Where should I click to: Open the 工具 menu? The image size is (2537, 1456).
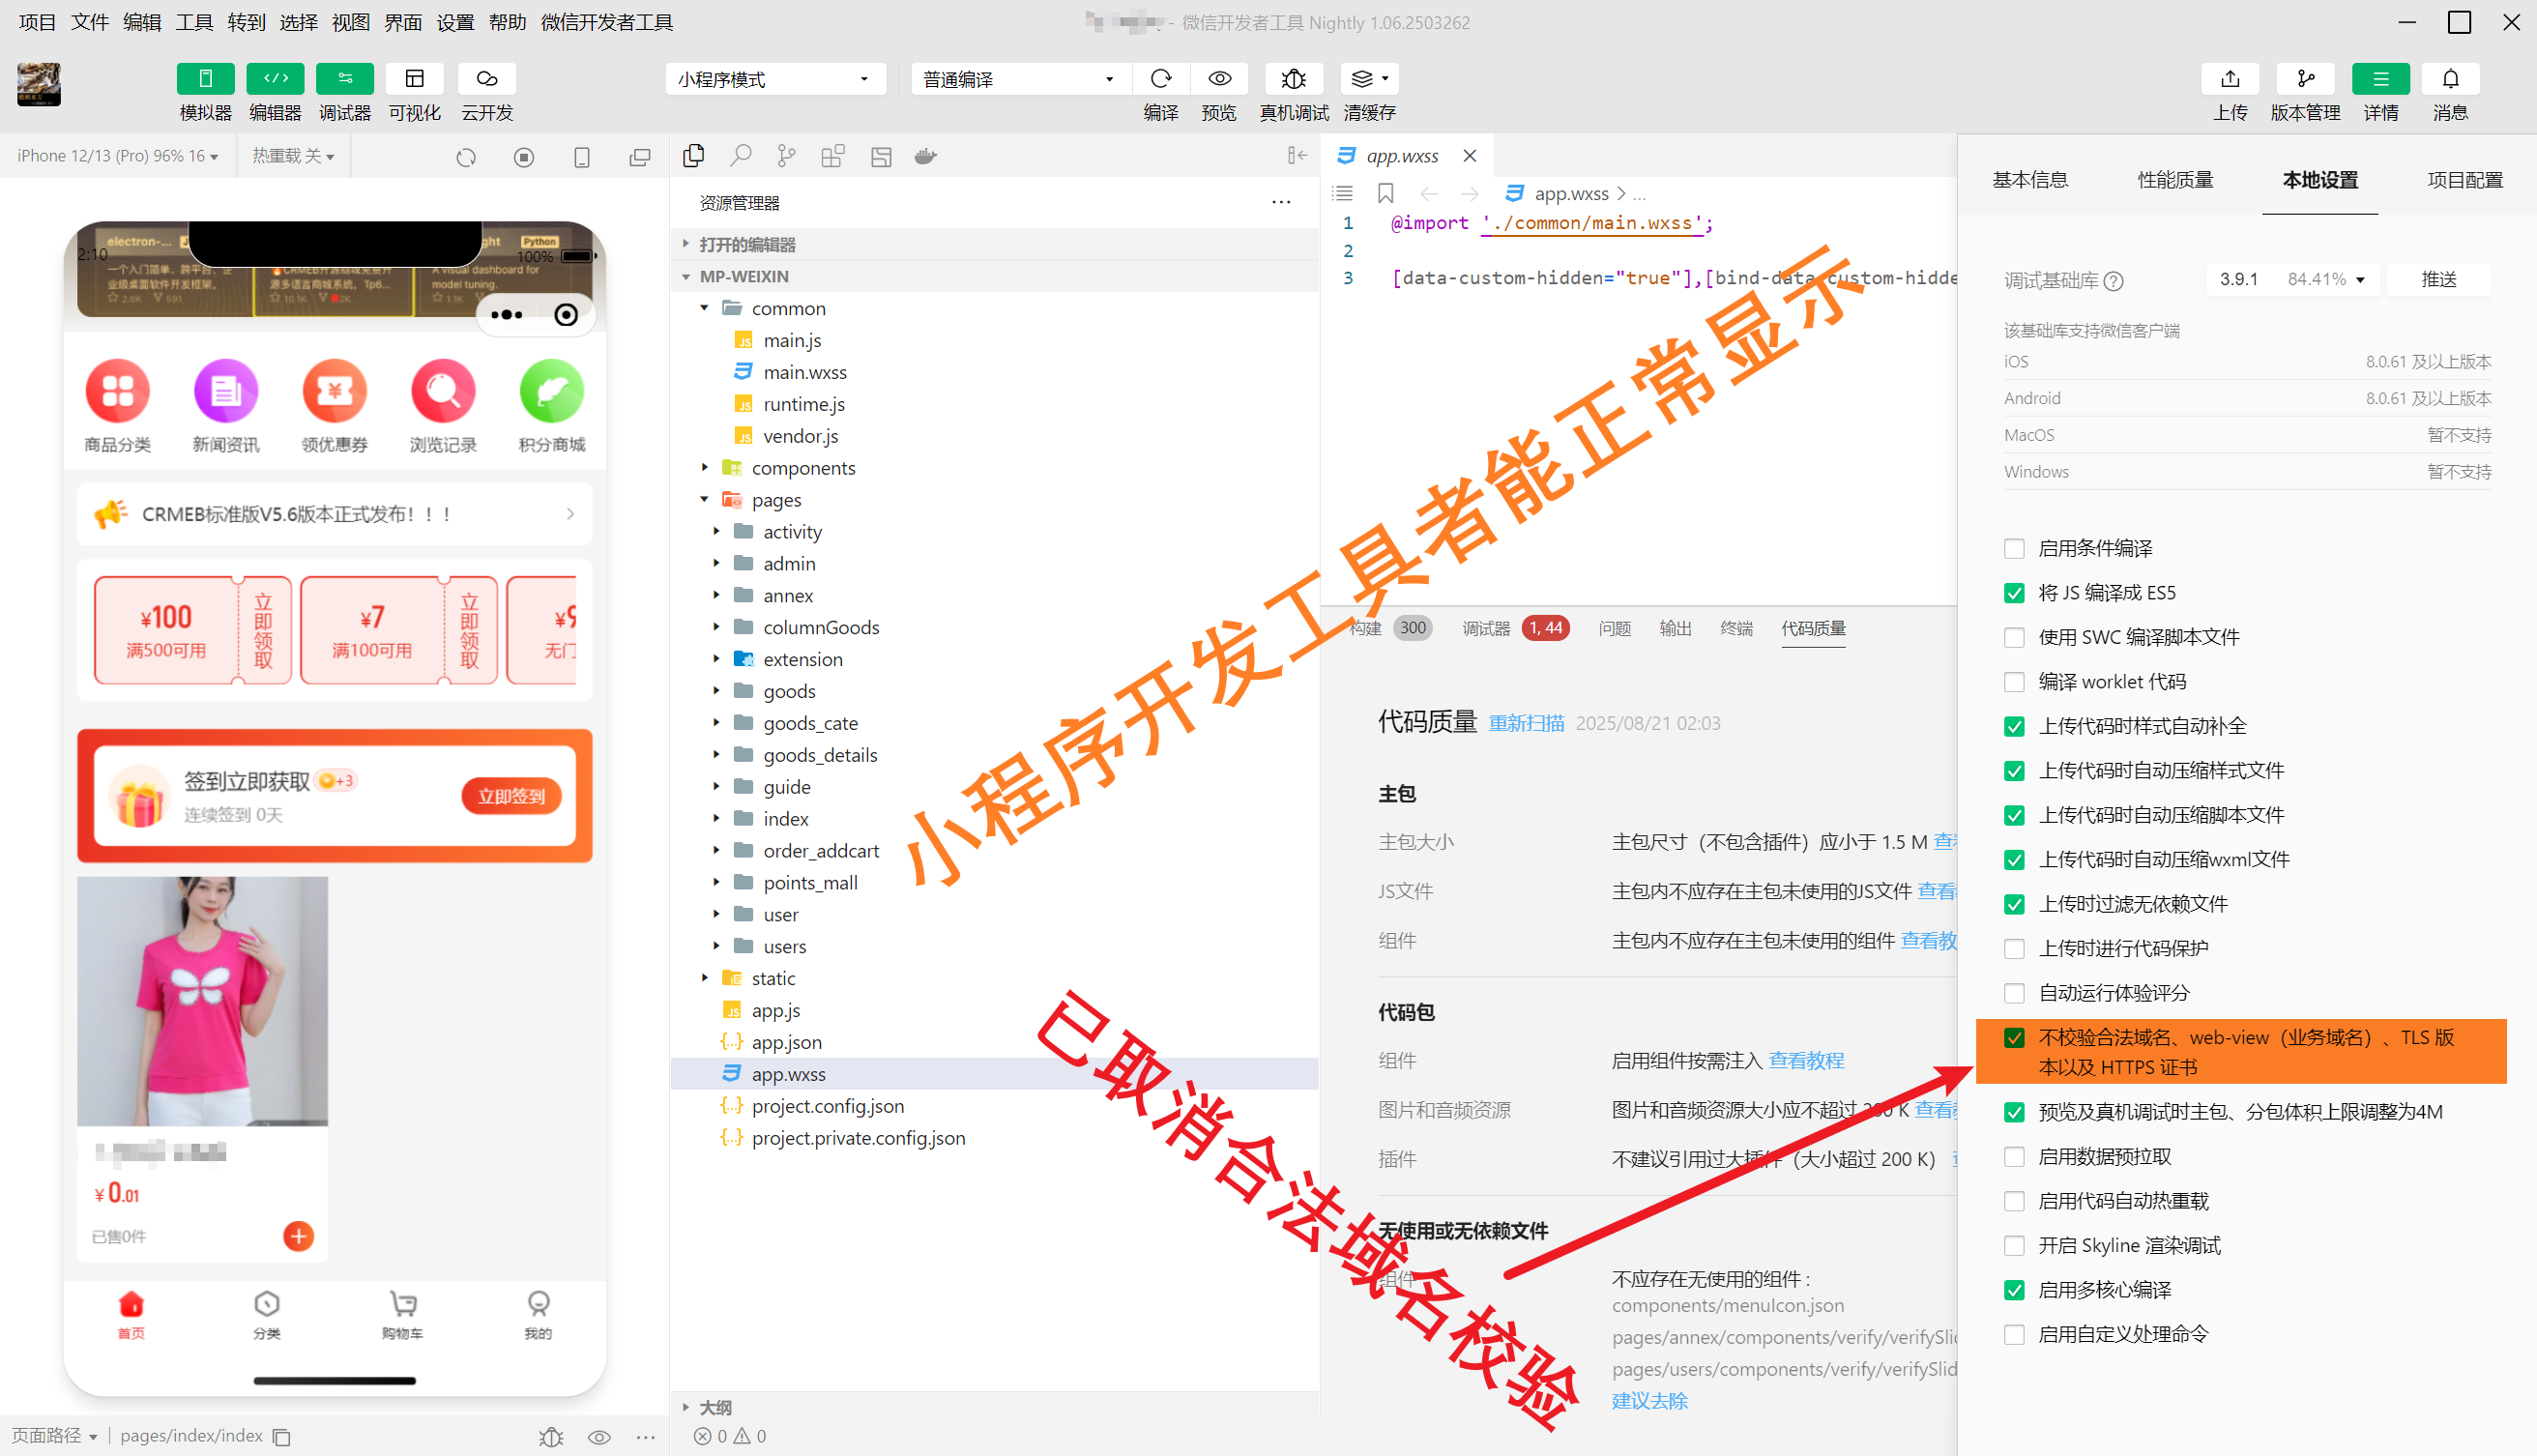click(194, 22)
